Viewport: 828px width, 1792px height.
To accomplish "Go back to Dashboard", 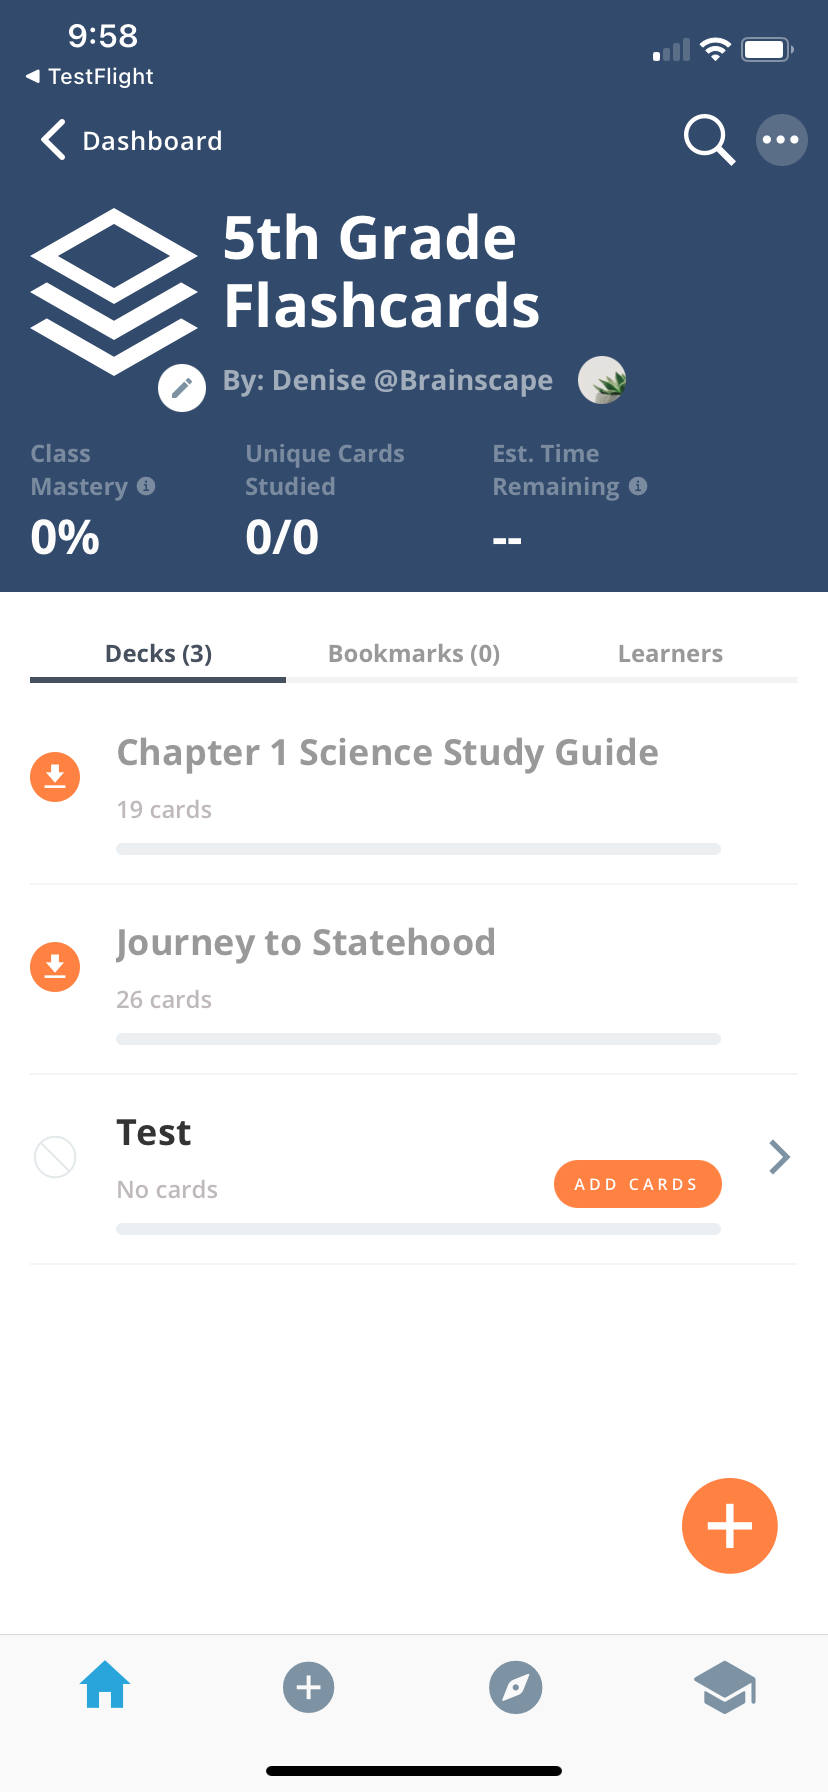I will click(x=132, y=141).
